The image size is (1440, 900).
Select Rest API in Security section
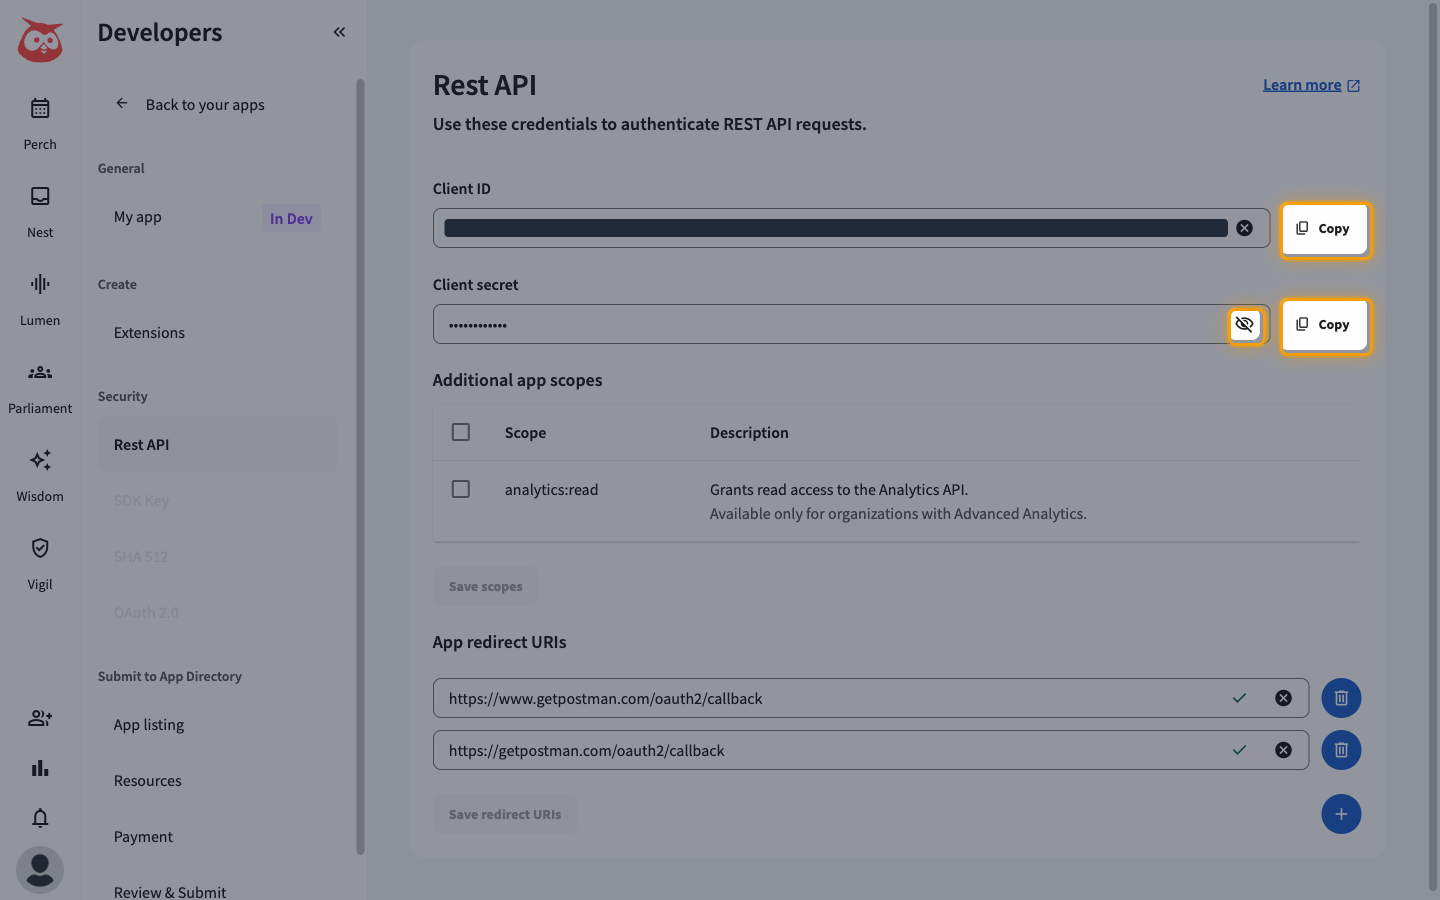pos(217,444)
